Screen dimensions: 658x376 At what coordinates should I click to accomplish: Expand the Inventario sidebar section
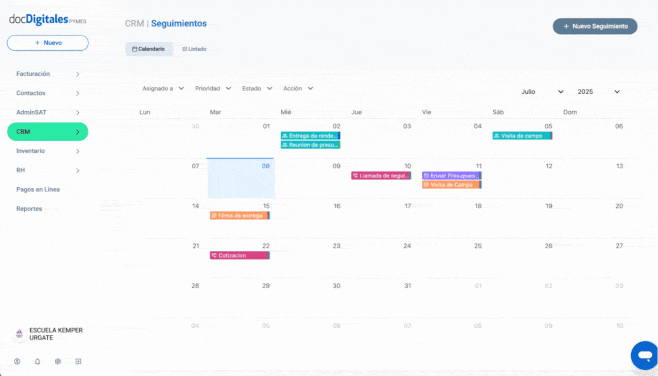tap(47, 151)
